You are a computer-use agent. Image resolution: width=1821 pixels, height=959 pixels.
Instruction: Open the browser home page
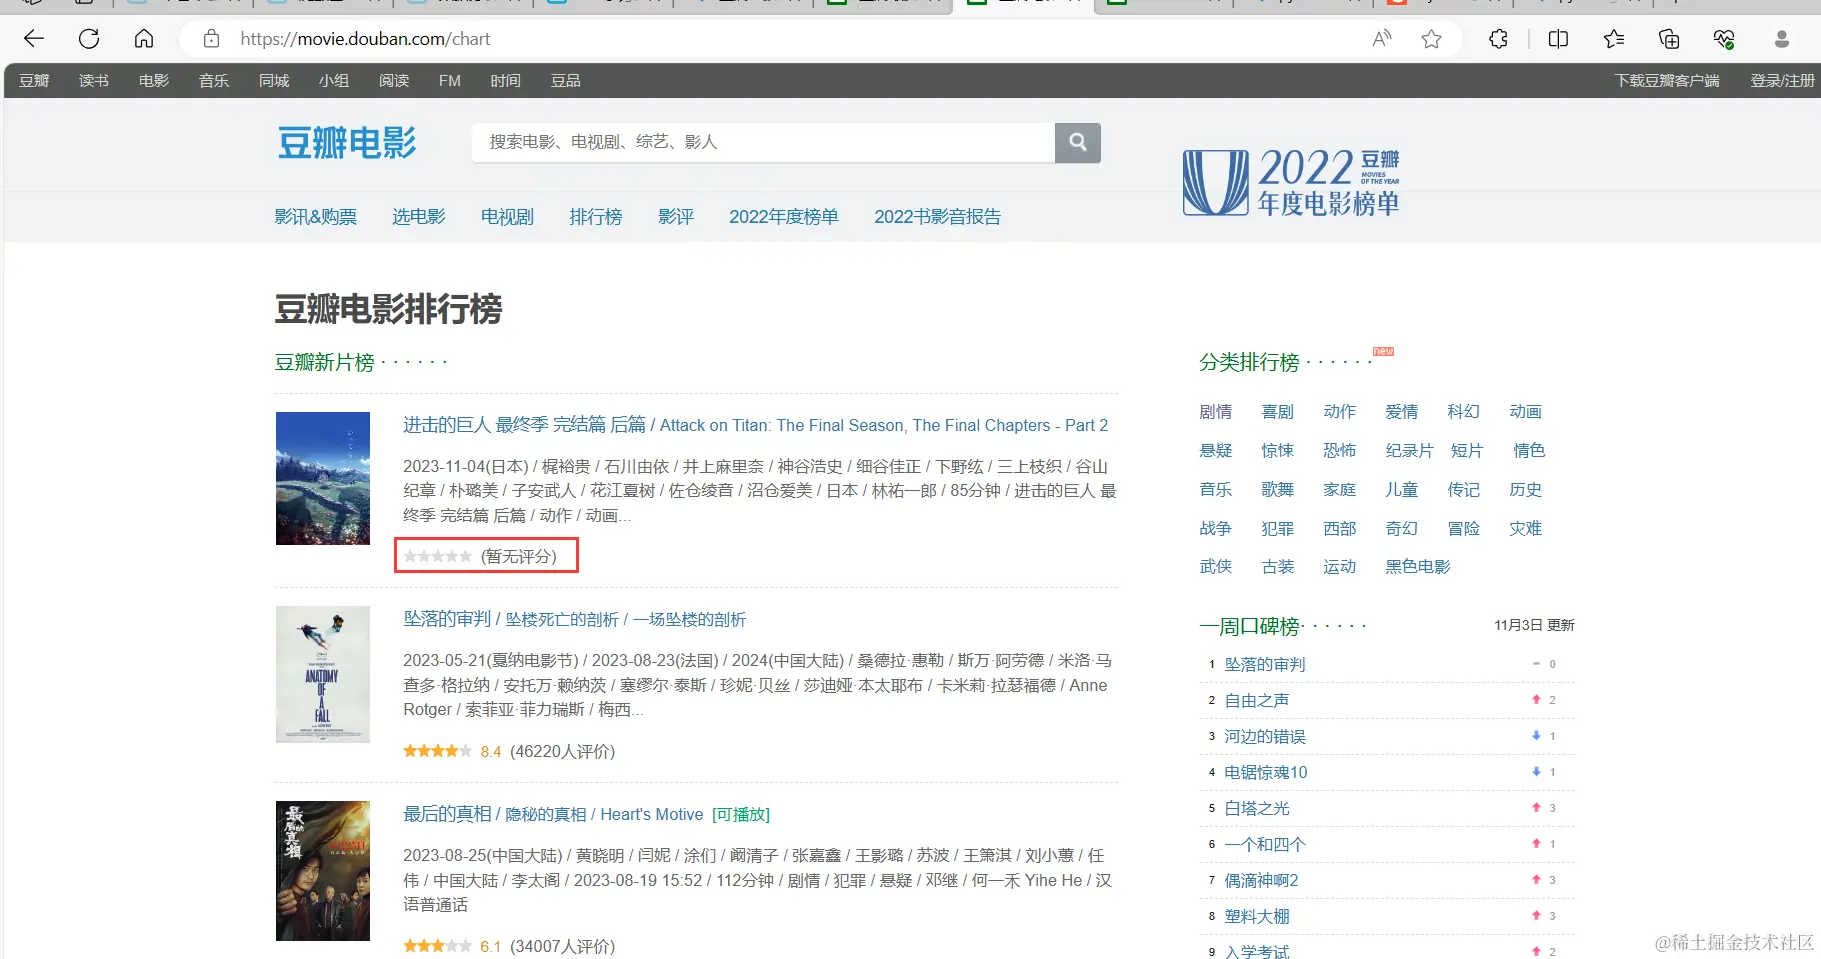pyautogui.click(x=144, y=39)
